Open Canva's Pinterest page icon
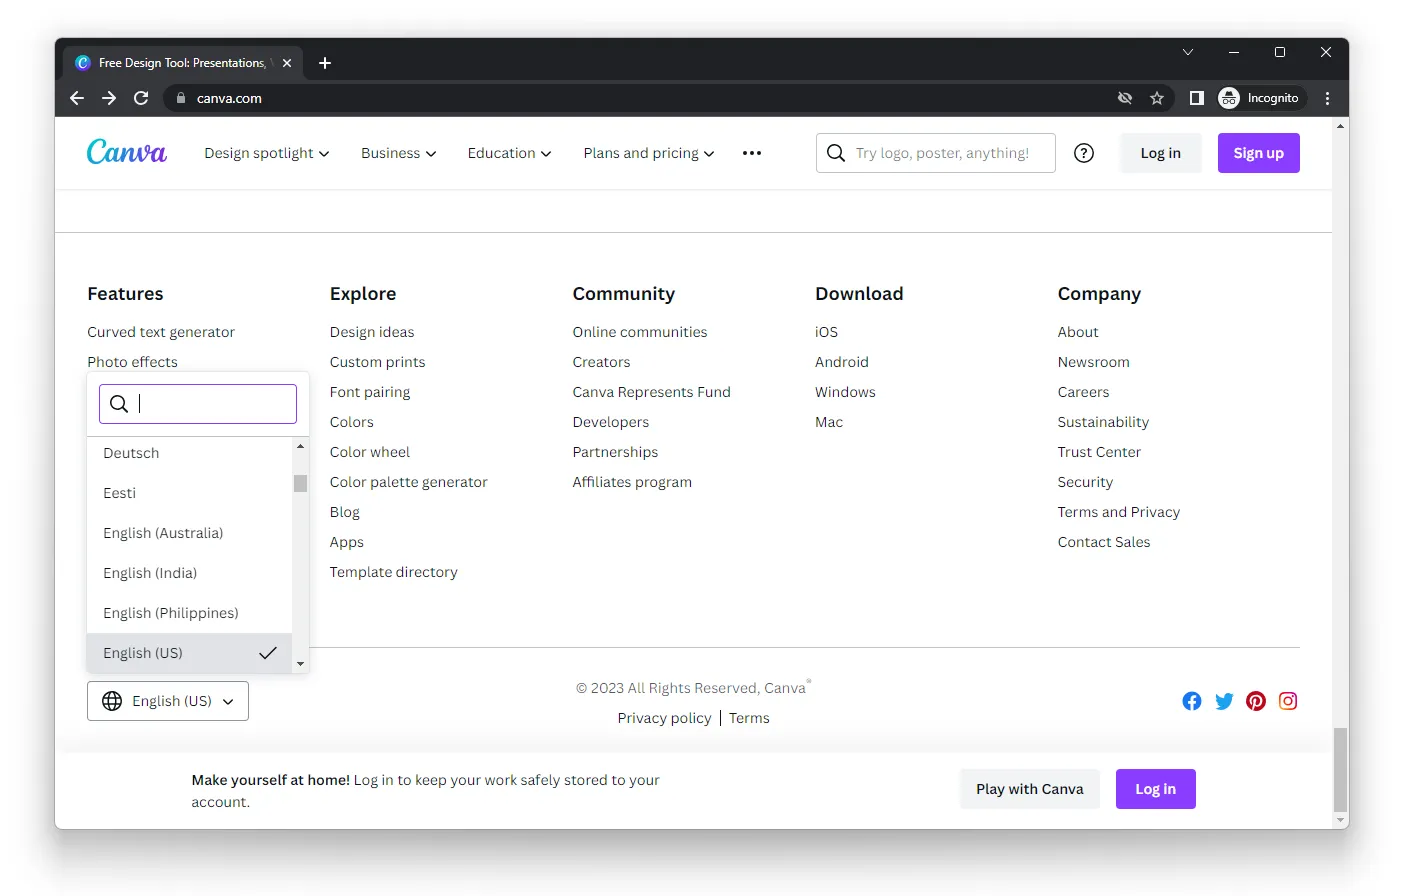 (1256, 701)
